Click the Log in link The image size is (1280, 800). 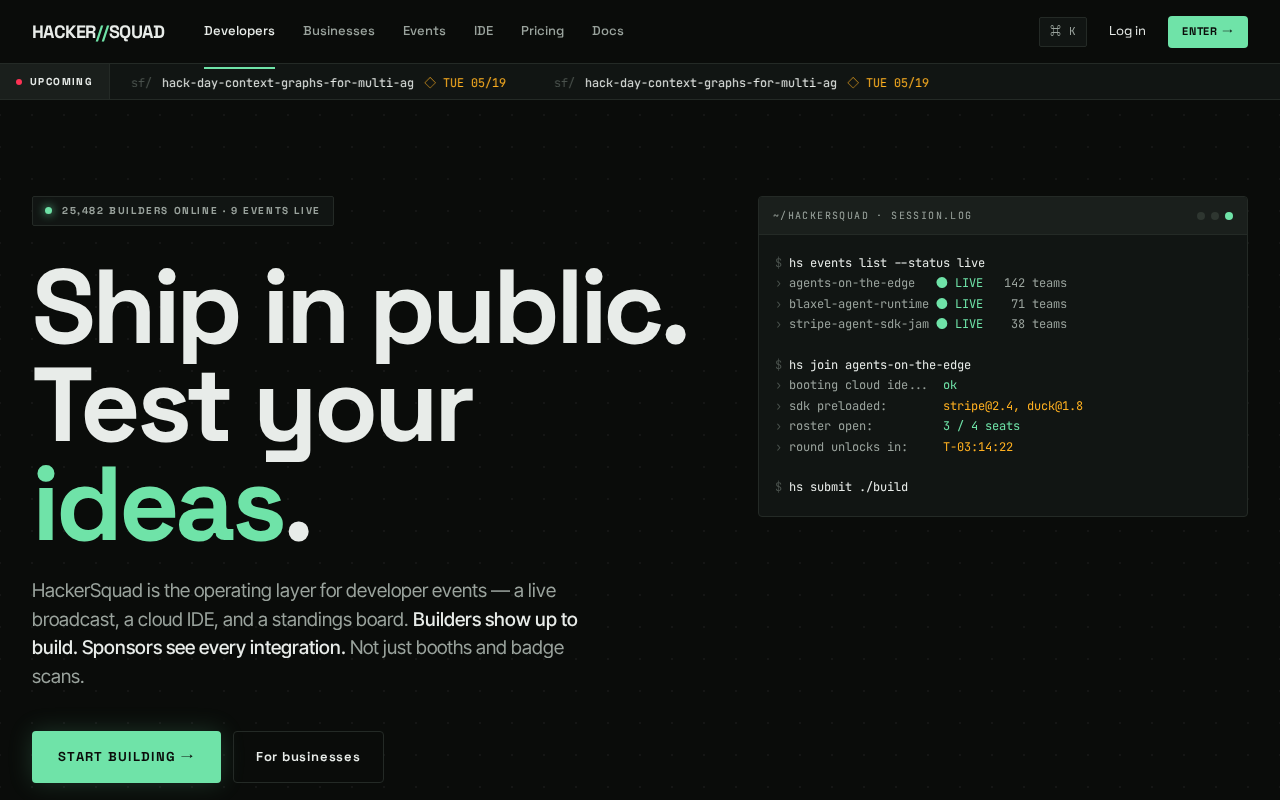(x=1127, y=31)
